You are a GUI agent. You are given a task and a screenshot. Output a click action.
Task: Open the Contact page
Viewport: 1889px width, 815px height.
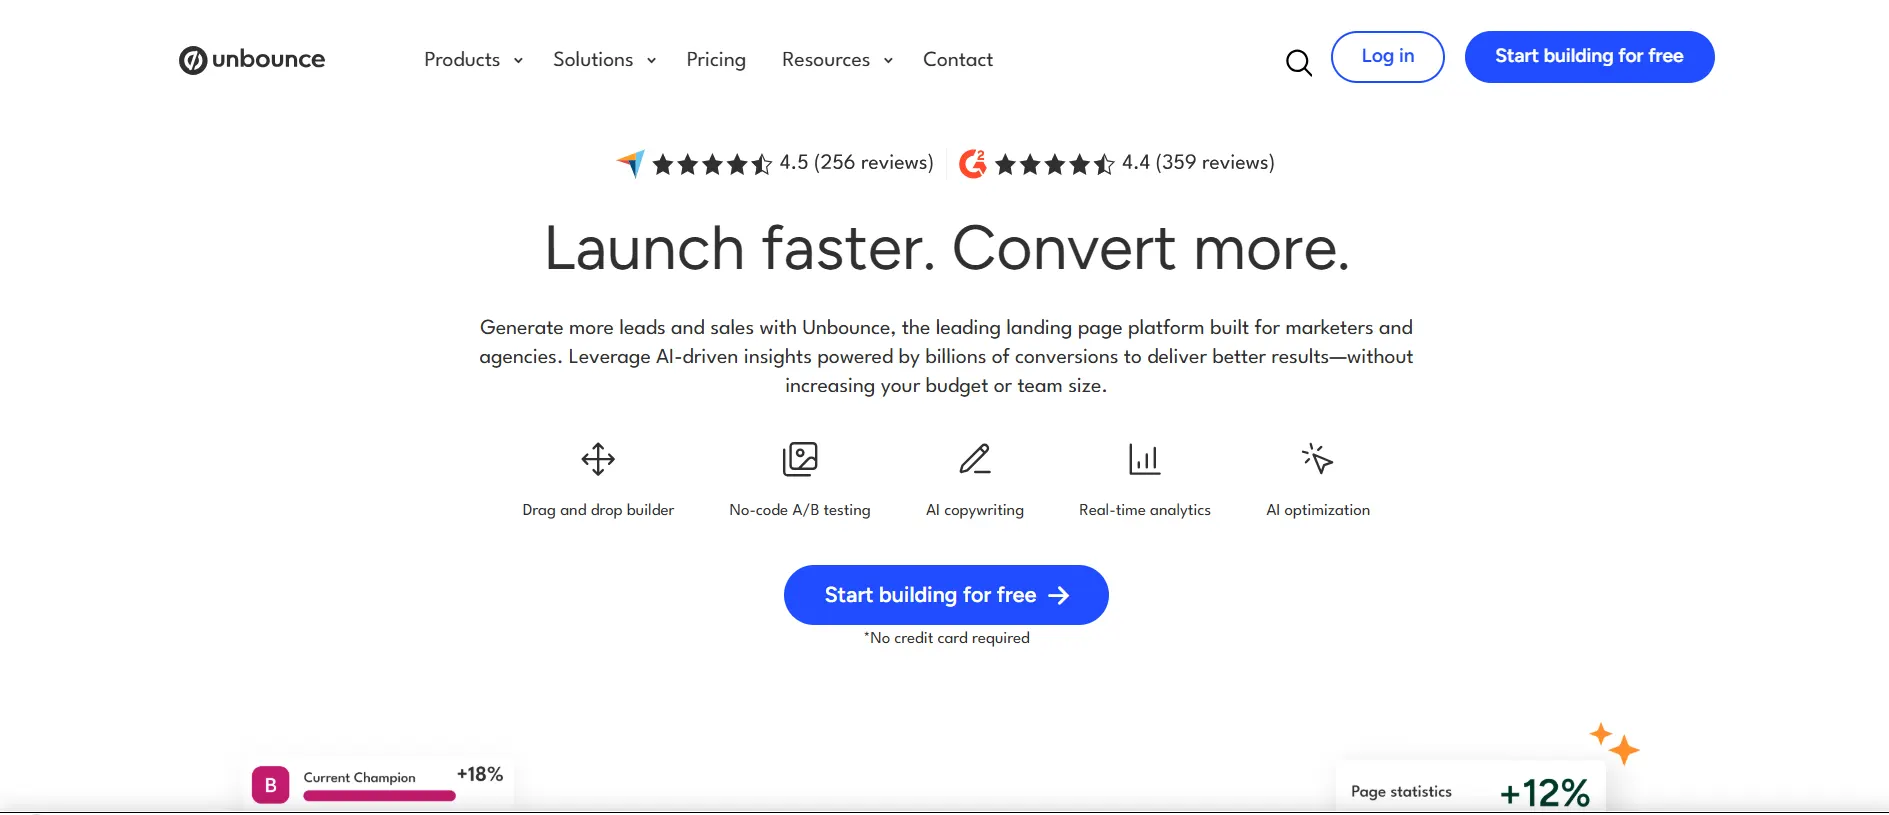click(958, 60)
